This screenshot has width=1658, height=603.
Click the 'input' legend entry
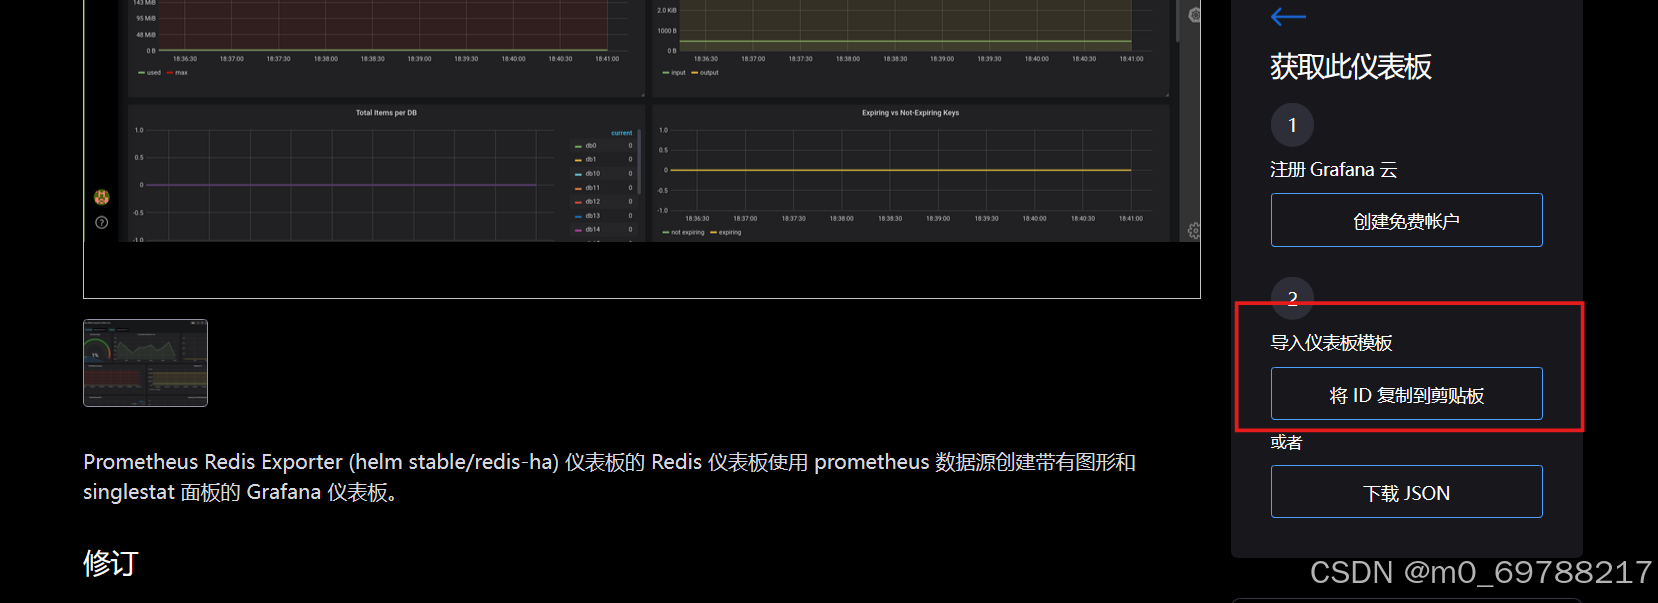(x=674, y=73)
